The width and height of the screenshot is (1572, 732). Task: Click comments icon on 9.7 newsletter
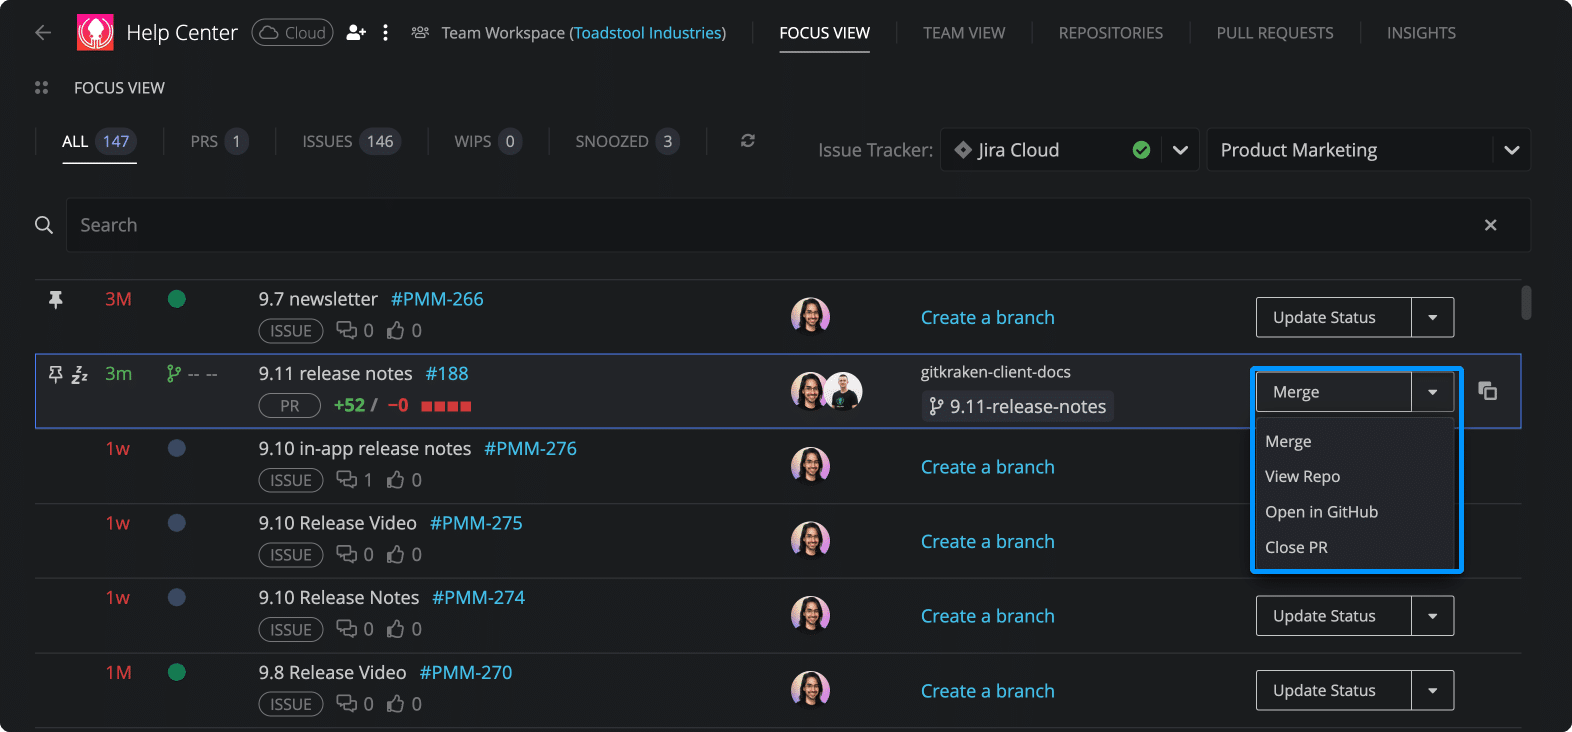[346, 330]
